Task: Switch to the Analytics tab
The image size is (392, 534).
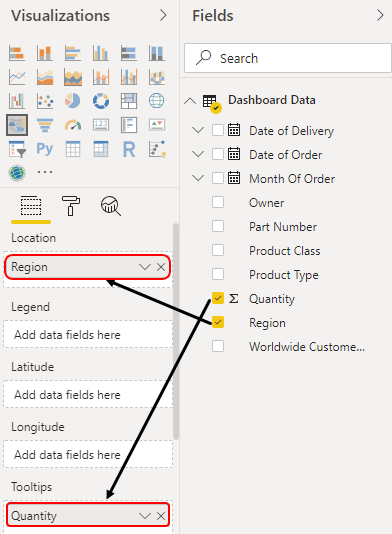Action: pos(111,206)
